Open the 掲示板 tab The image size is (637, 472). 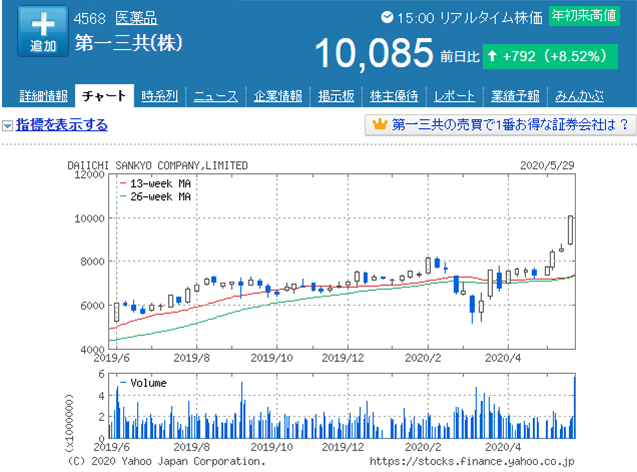(x=336, y=96)
